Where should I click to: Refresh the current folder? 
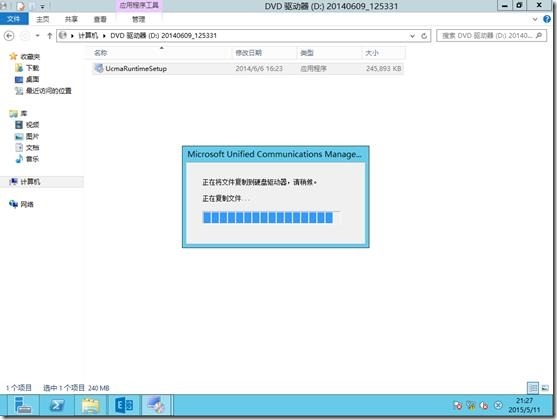point(424,36)
